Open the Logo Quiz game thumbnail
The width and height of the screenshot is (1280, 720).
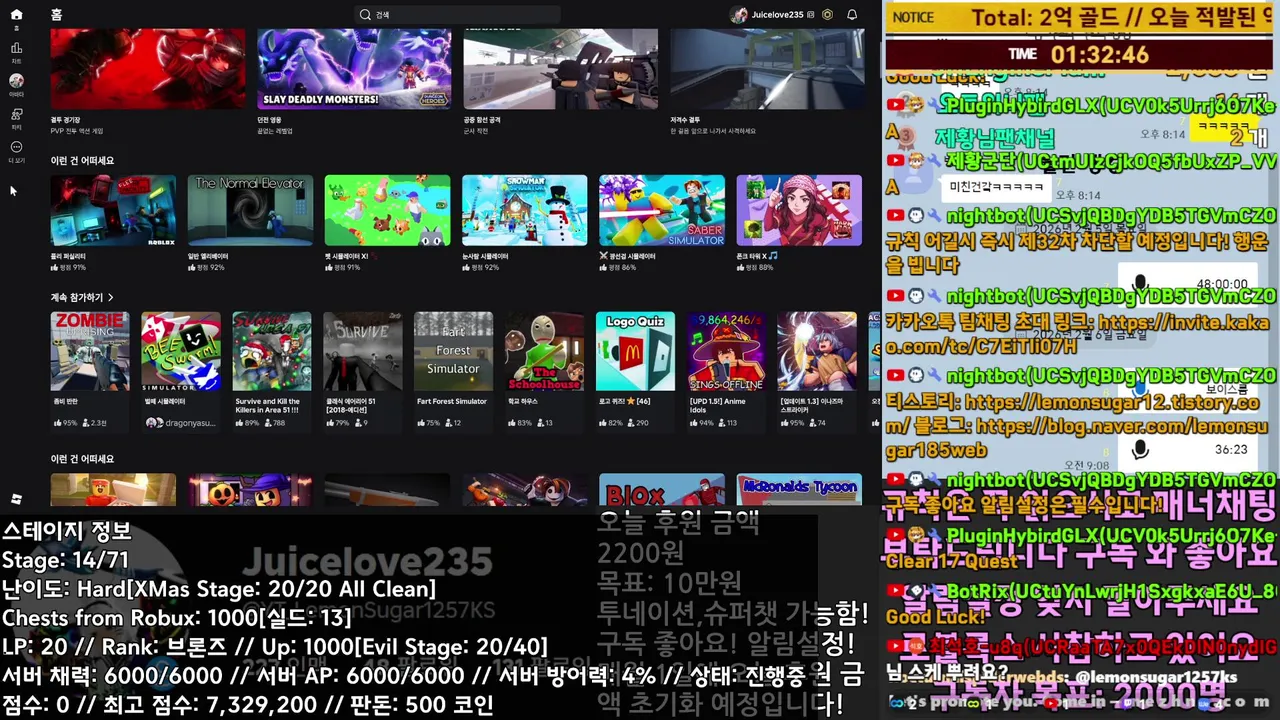(x=635, y=351)
